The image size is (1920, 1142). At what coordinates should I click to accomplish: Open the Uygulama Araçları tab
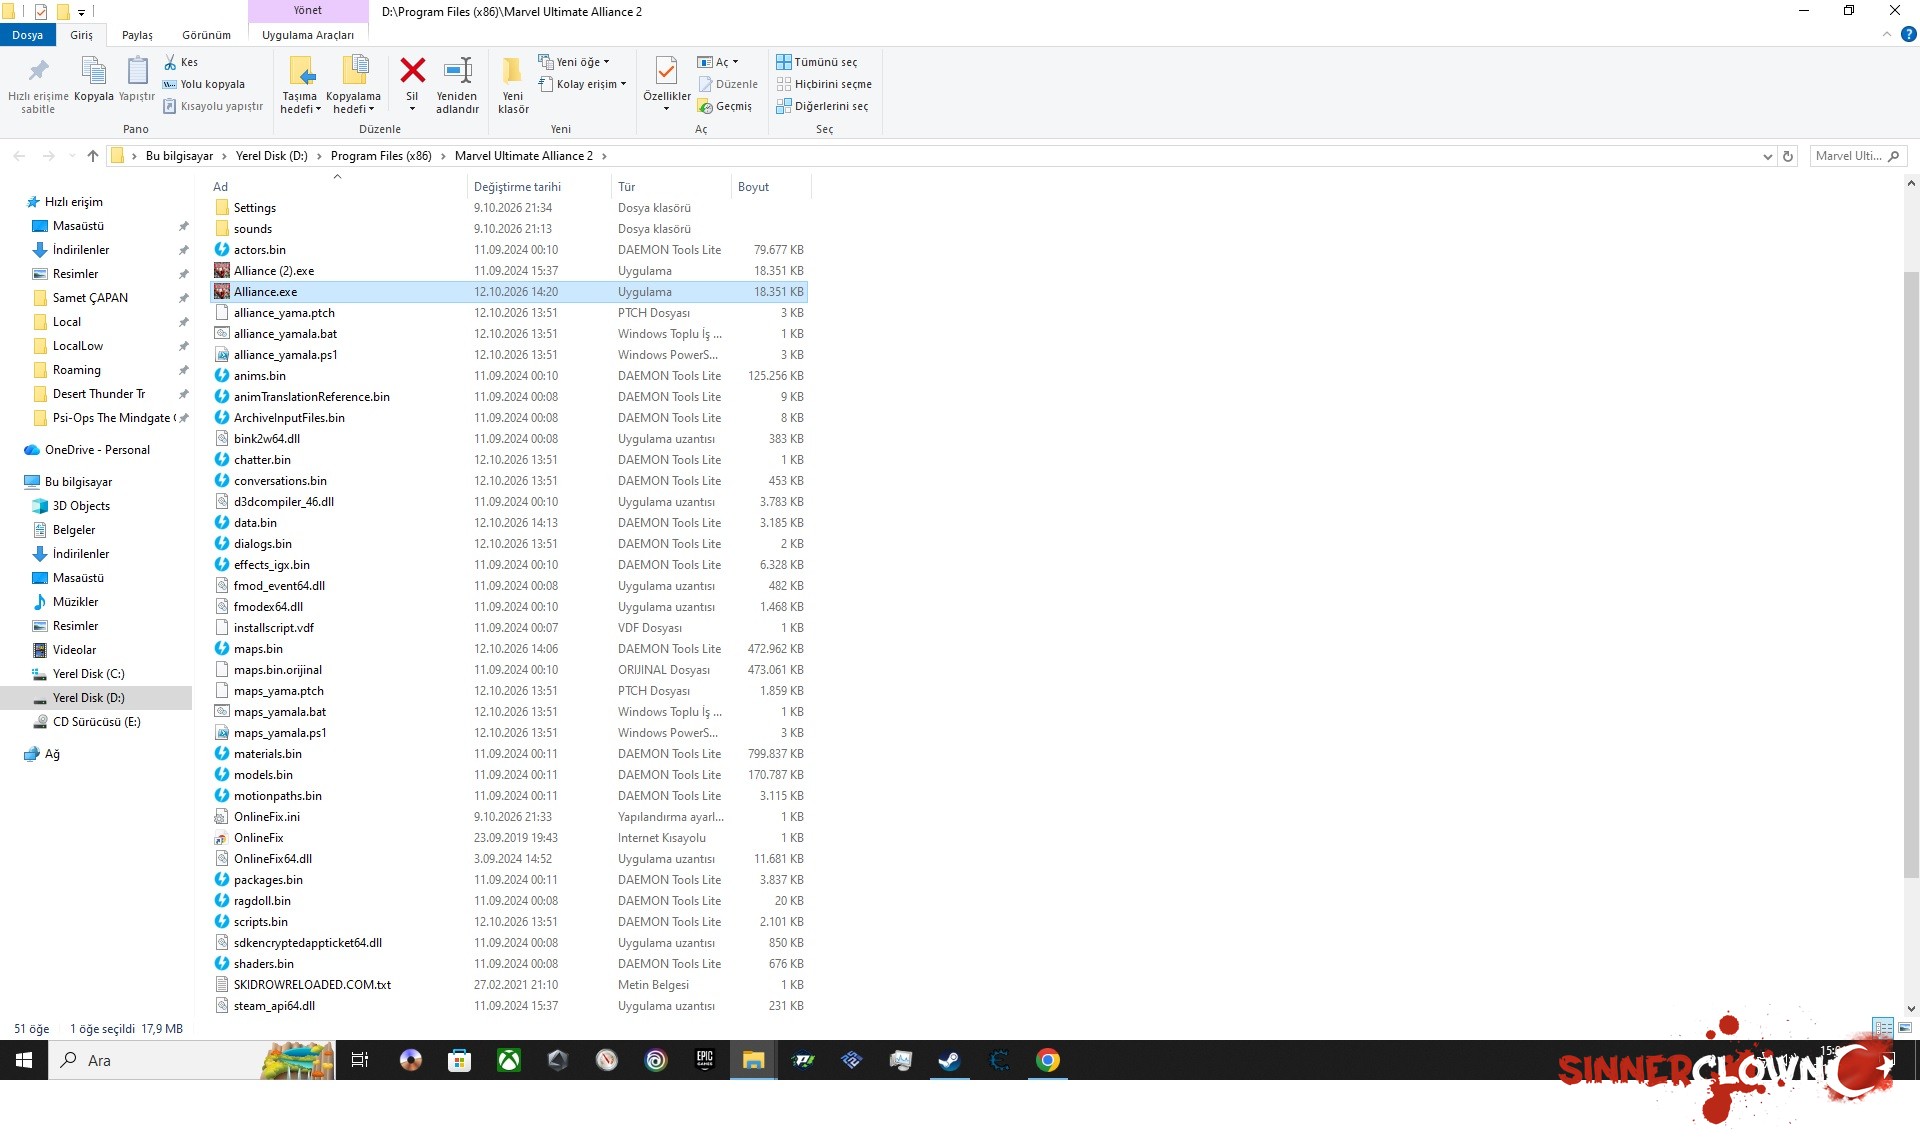point(308,35)
